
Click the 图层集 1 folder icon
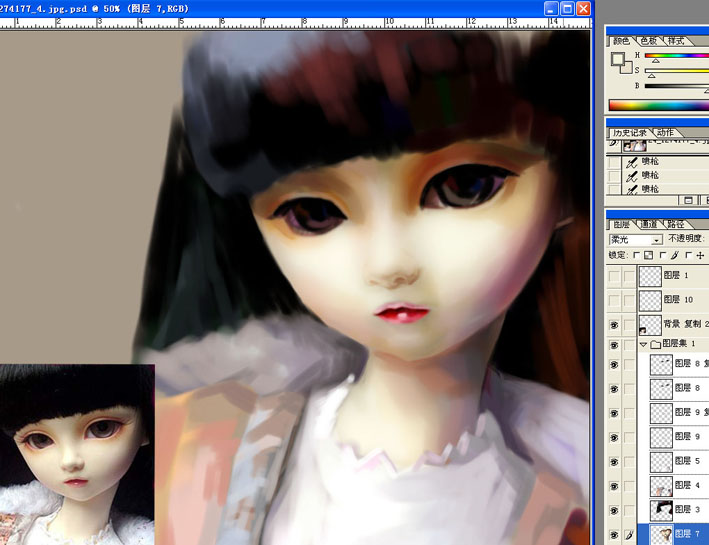pyautogui.click(x=655, y=344)
